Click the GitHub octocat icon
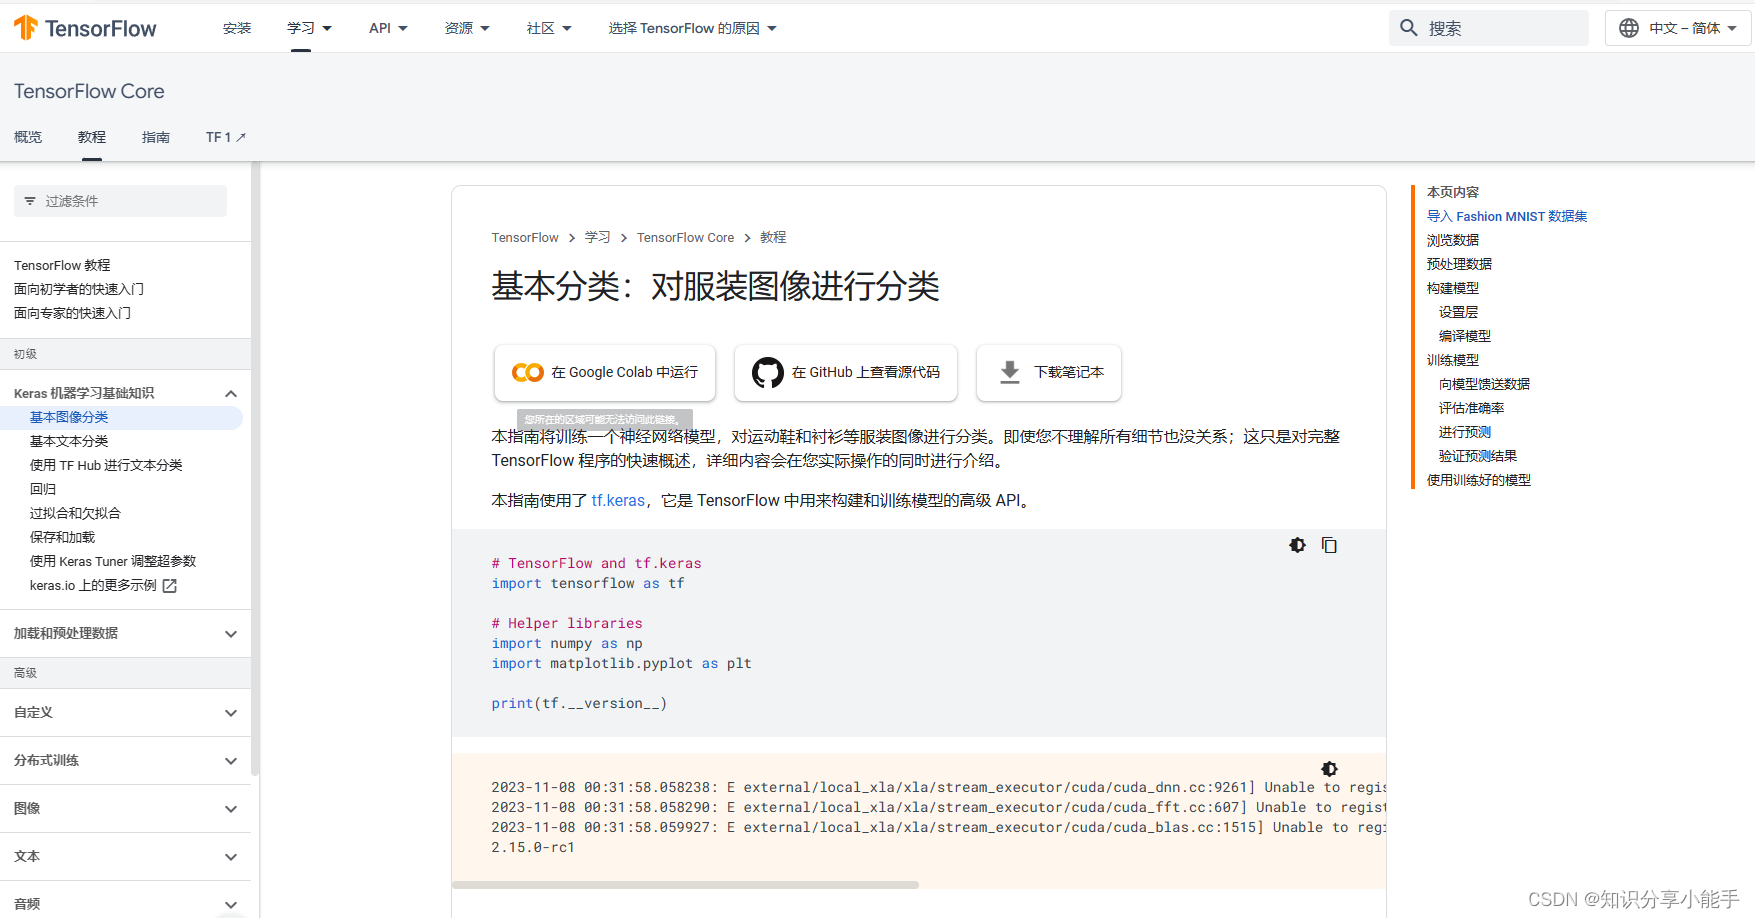Viewport: 1755px width, 918px height. [x=768, y=372]
